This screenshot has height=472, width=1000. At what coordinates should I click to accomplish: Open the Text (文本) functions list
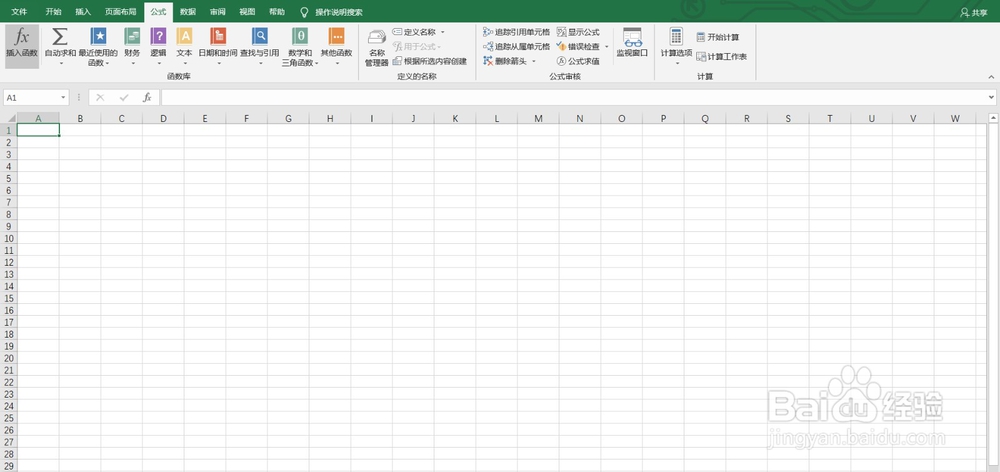(x=184, y=47)
